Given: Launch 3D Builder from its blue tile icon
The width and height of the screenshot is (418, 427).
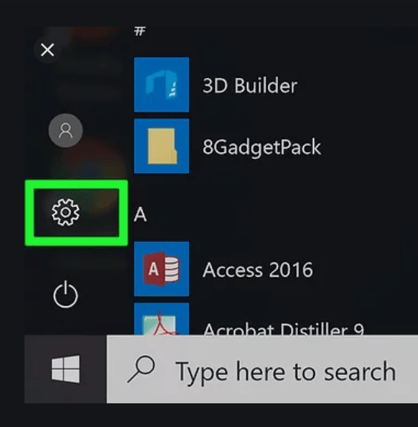Looking at the screenshot, I should tap(161, 85).
